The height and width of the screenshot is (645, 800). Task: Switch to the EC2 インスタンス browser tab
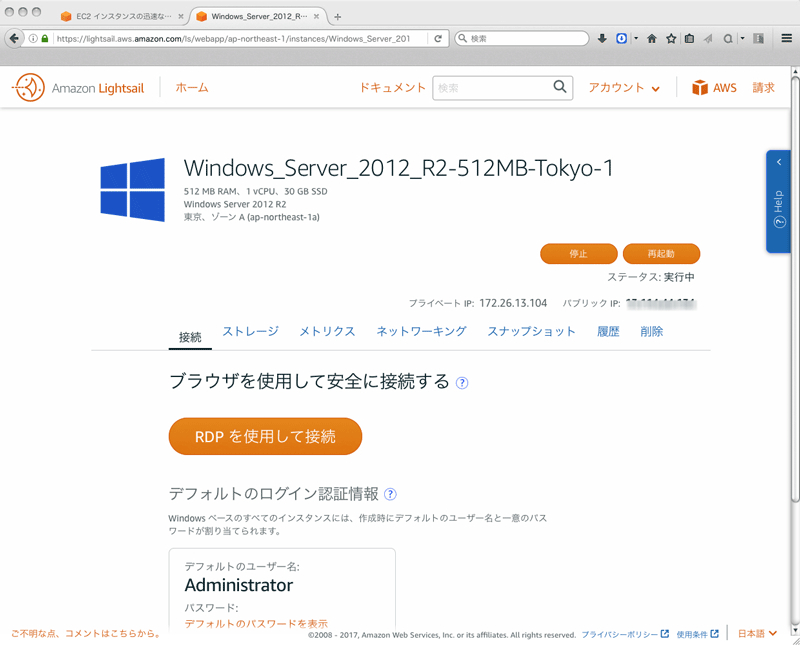[x=122, y=16]
